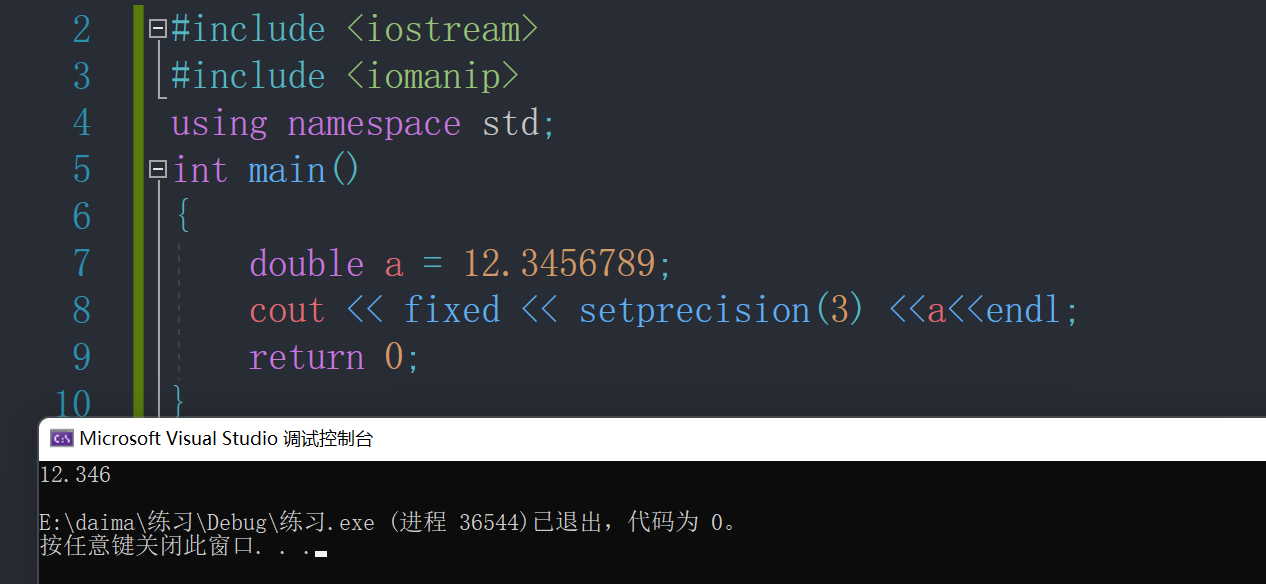
Task: Click line number 8 in the editor
Action: [81, 309]
